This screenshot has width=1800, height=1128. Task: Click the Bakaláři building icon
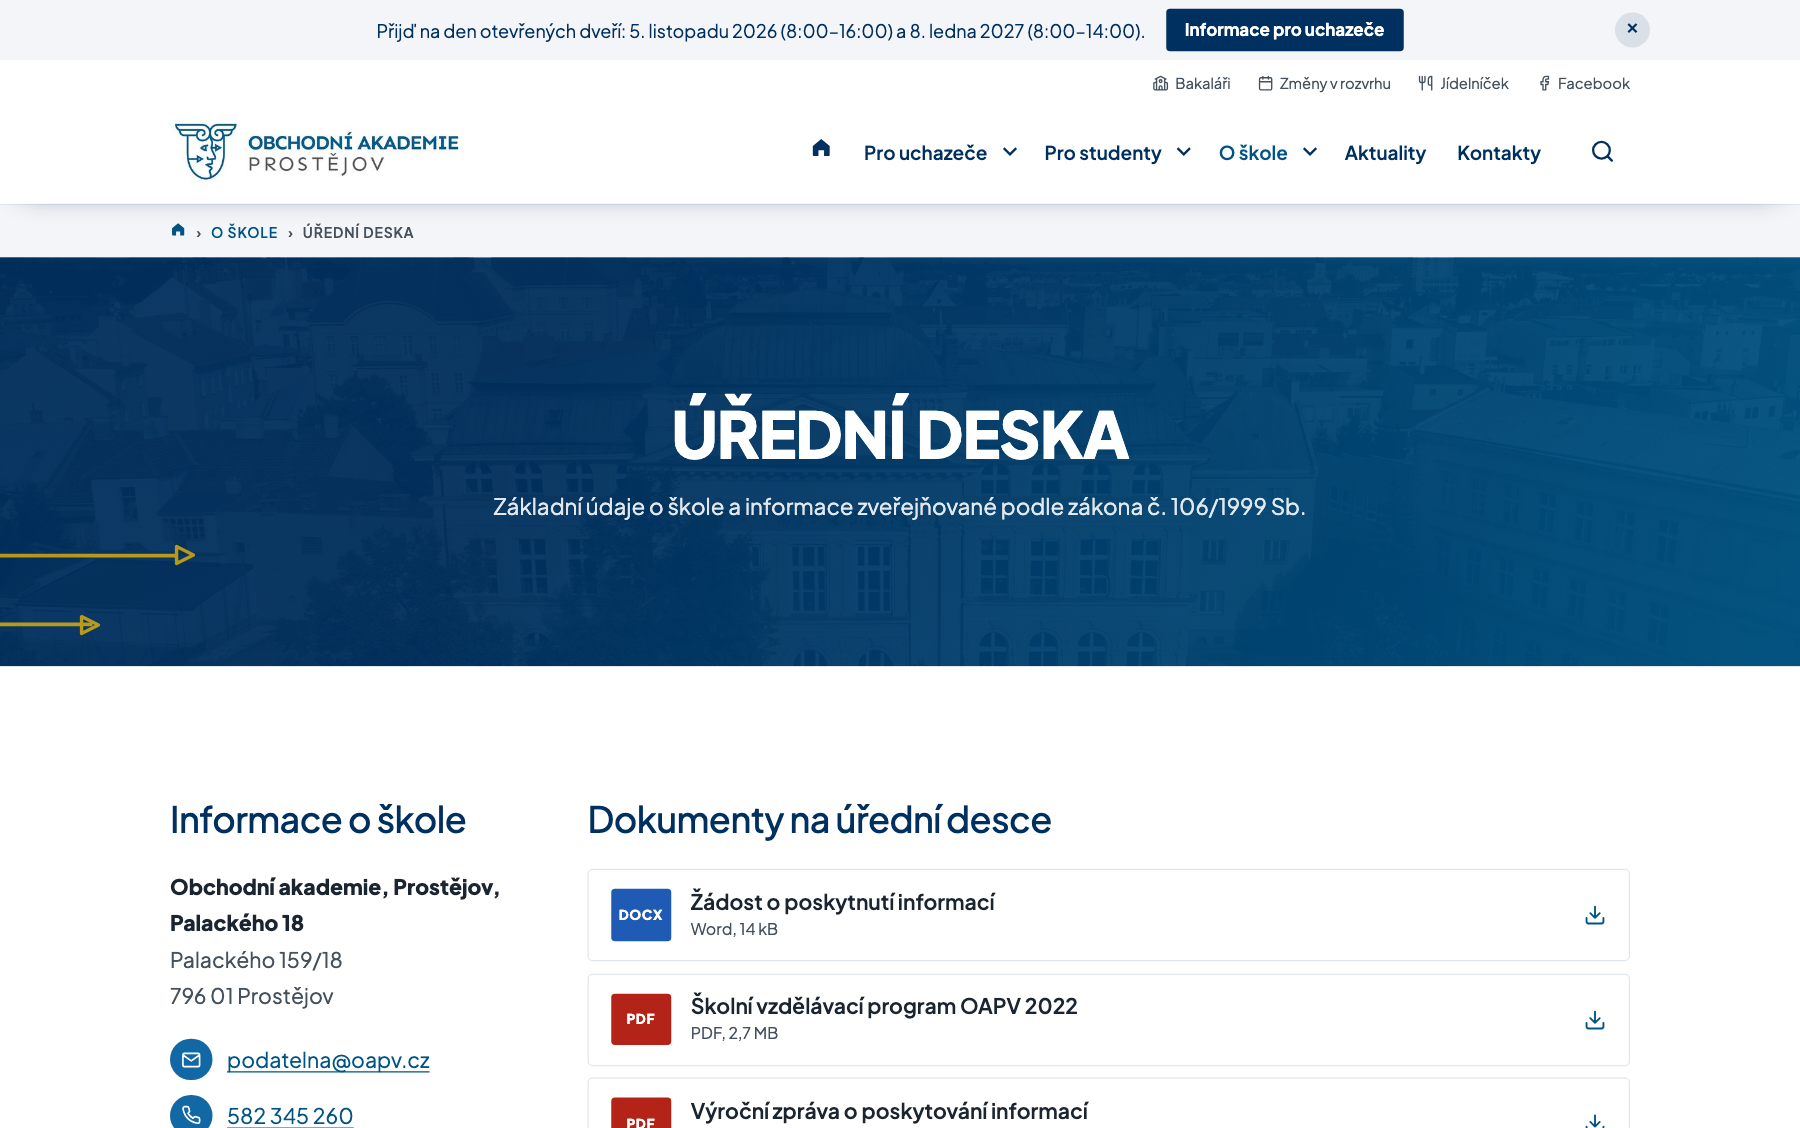[1160, 83]
